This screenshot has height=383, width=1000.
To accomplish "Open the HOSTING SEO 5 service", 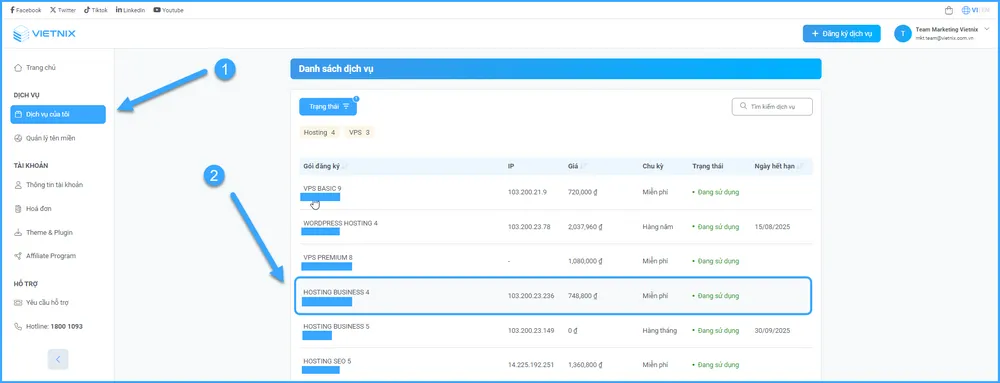I will tap(327, 361).
